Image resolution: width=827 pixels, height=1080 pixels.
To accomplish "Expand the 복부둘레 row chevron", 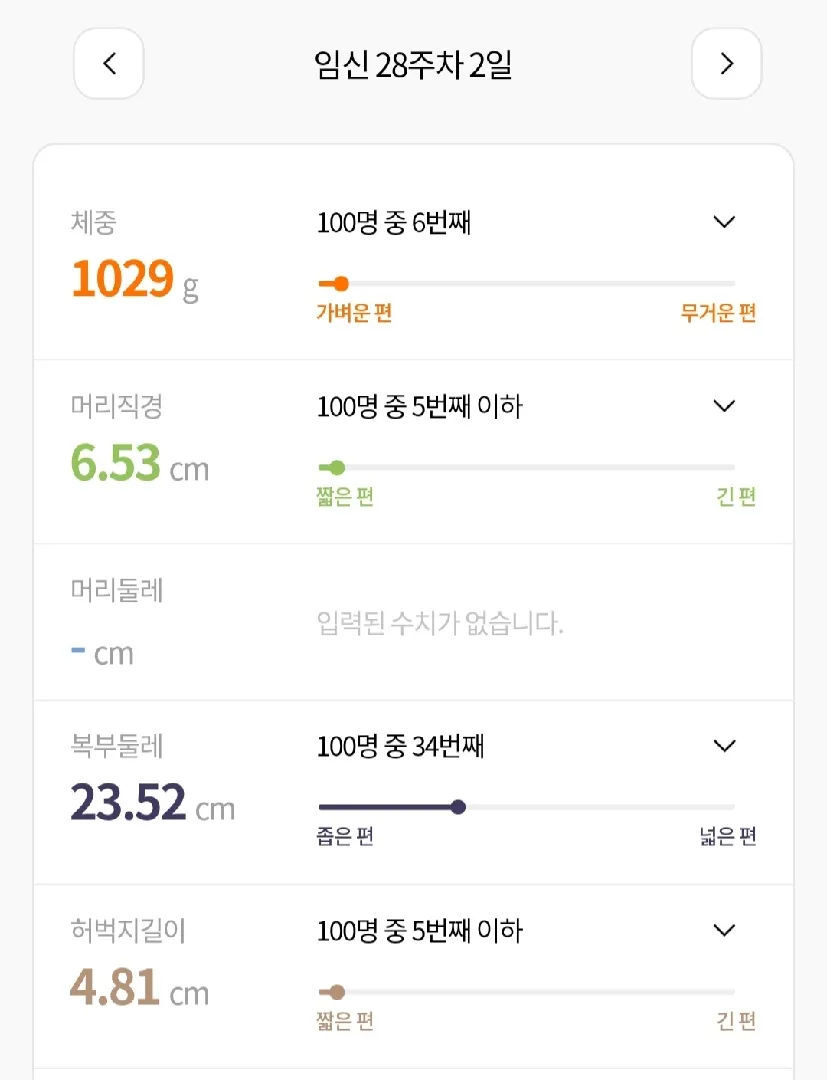I will click(724, 745).
